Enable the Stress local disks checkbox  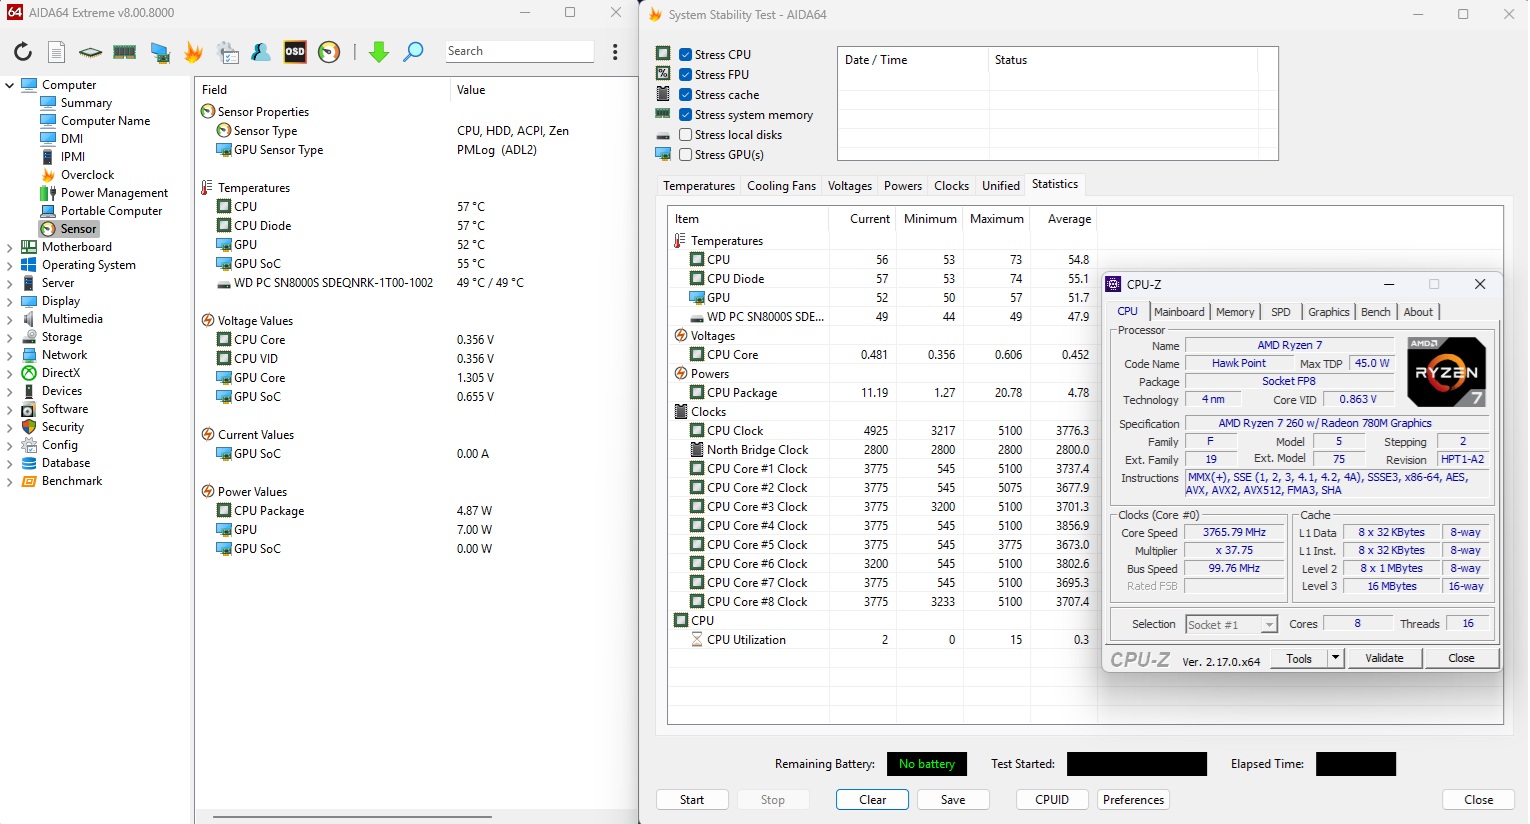coord(685,135)
